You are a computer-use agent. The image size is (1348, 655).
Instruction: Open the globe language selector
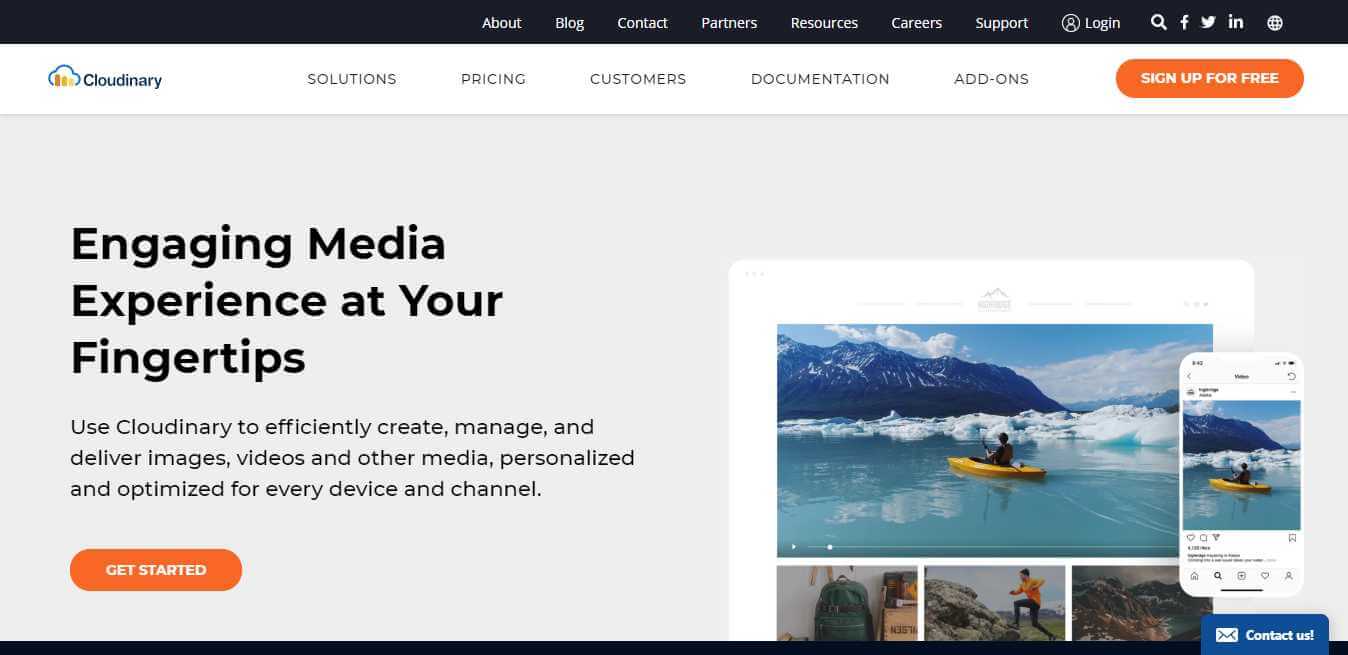[x=1275, y=23]
